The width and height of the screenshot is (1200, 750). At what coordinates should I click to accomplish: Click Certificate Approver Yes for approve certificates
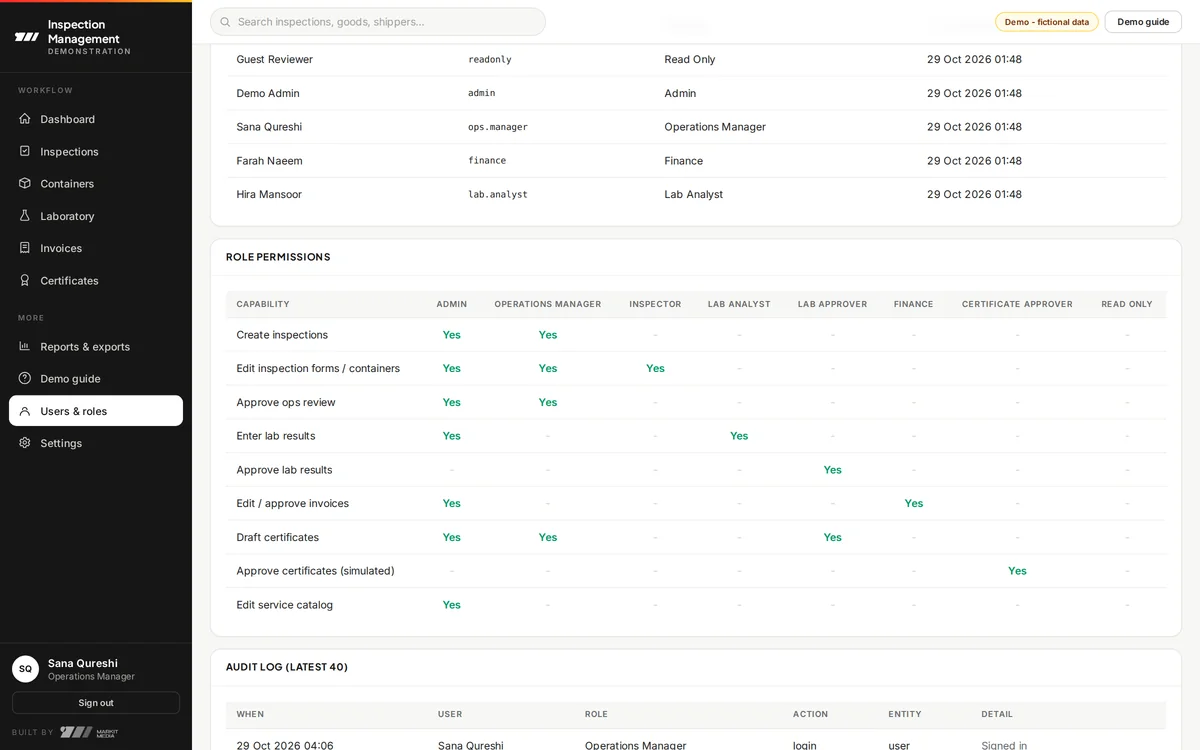1017,571
